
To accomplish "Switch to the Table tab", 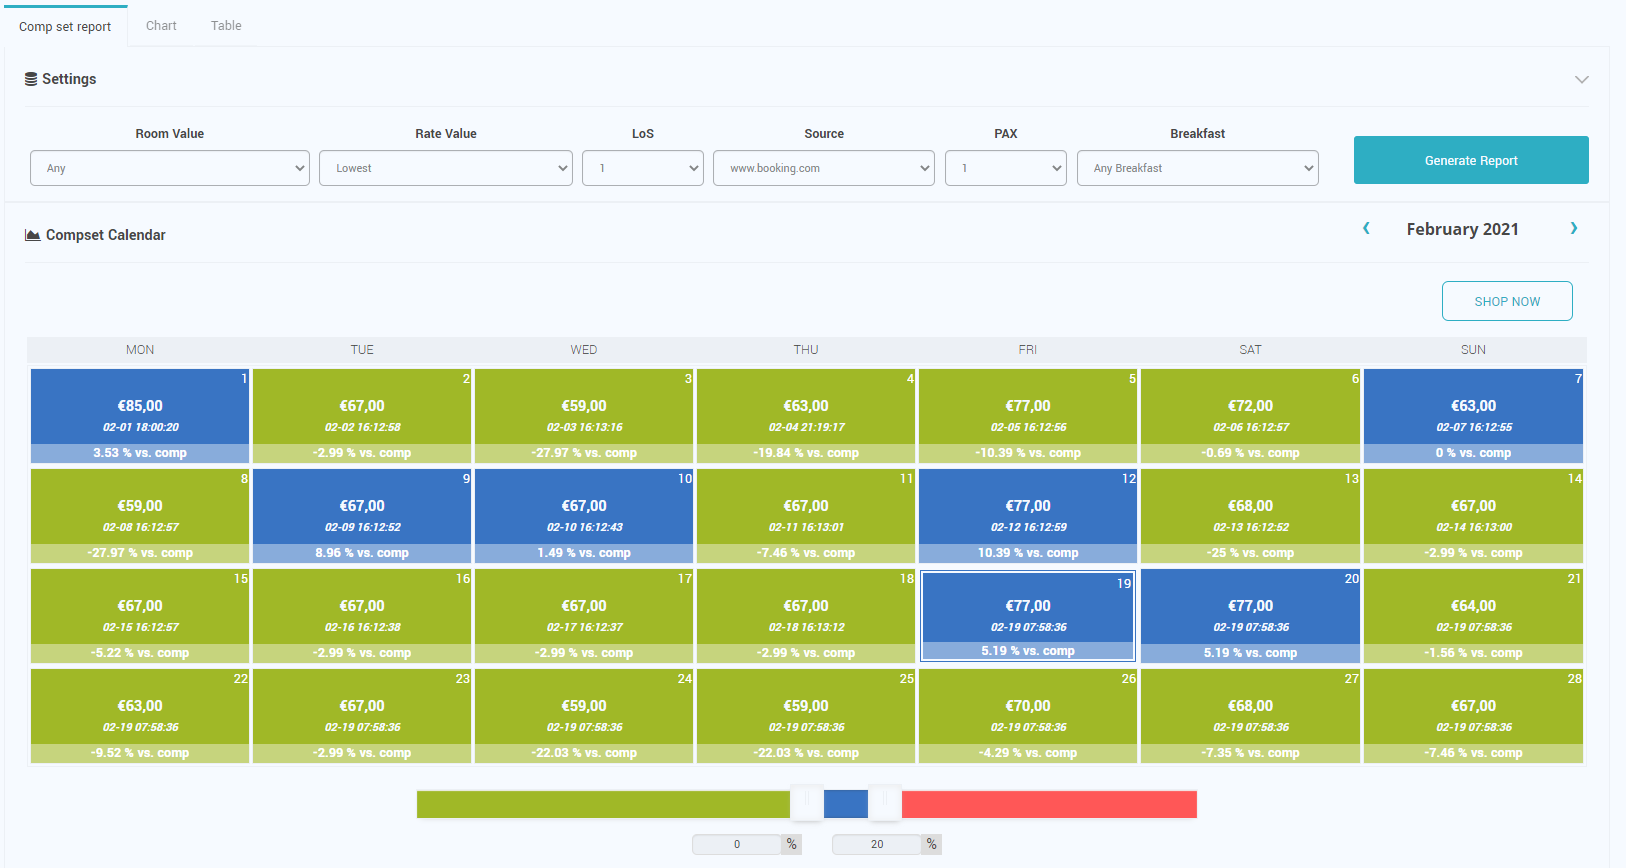I will coord(226,26).
